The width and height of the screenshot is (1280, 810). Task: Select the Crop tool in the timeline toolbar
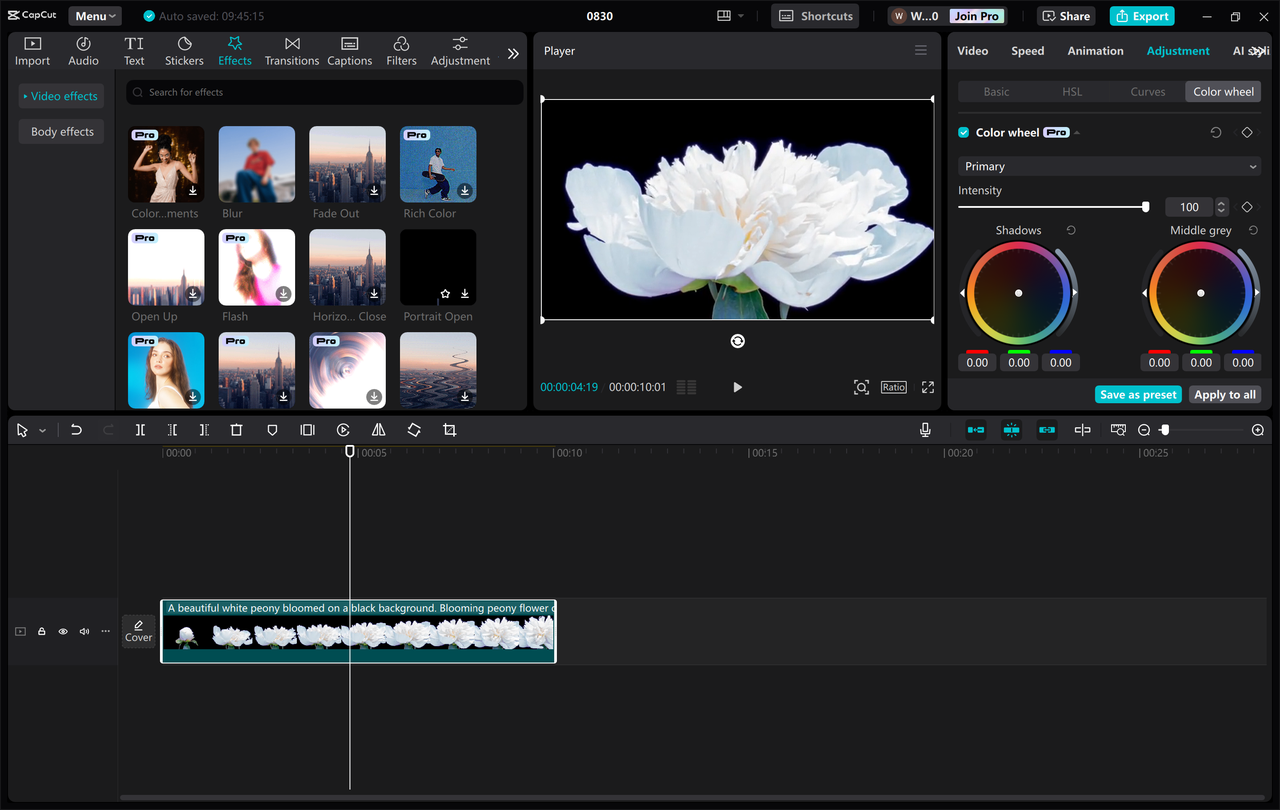pos(449,429)
